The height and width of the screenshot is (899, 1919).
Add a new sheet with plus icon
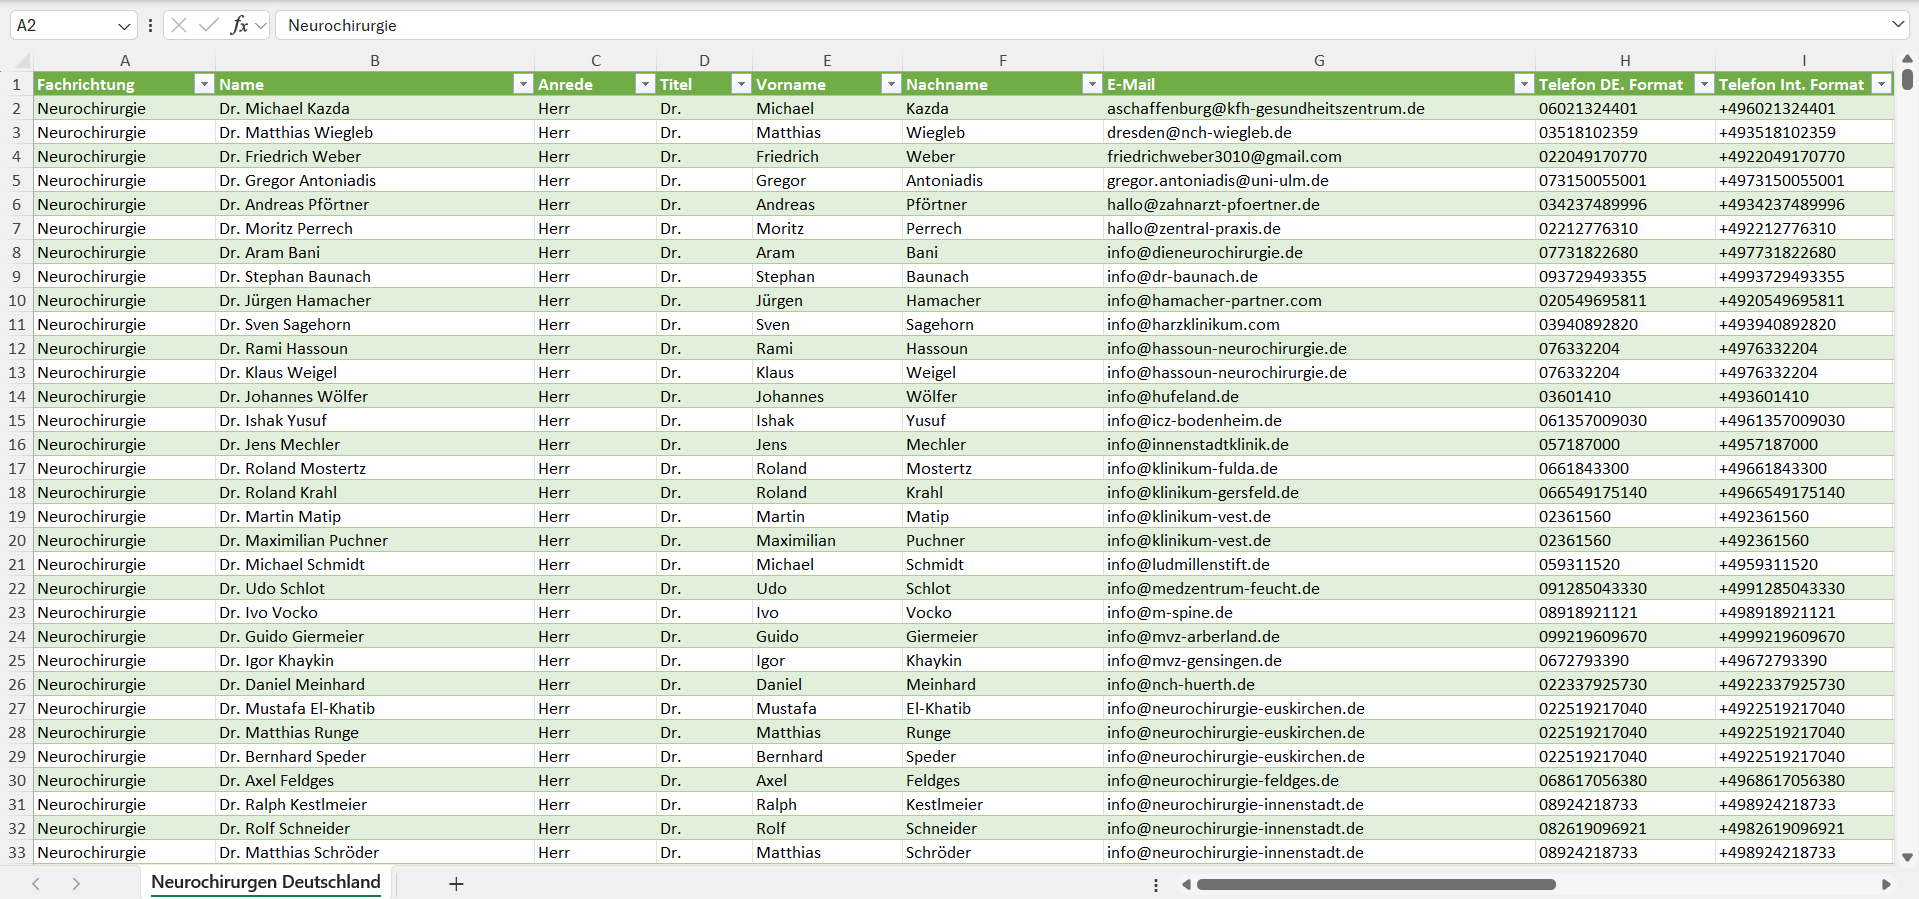coord(456,884)
